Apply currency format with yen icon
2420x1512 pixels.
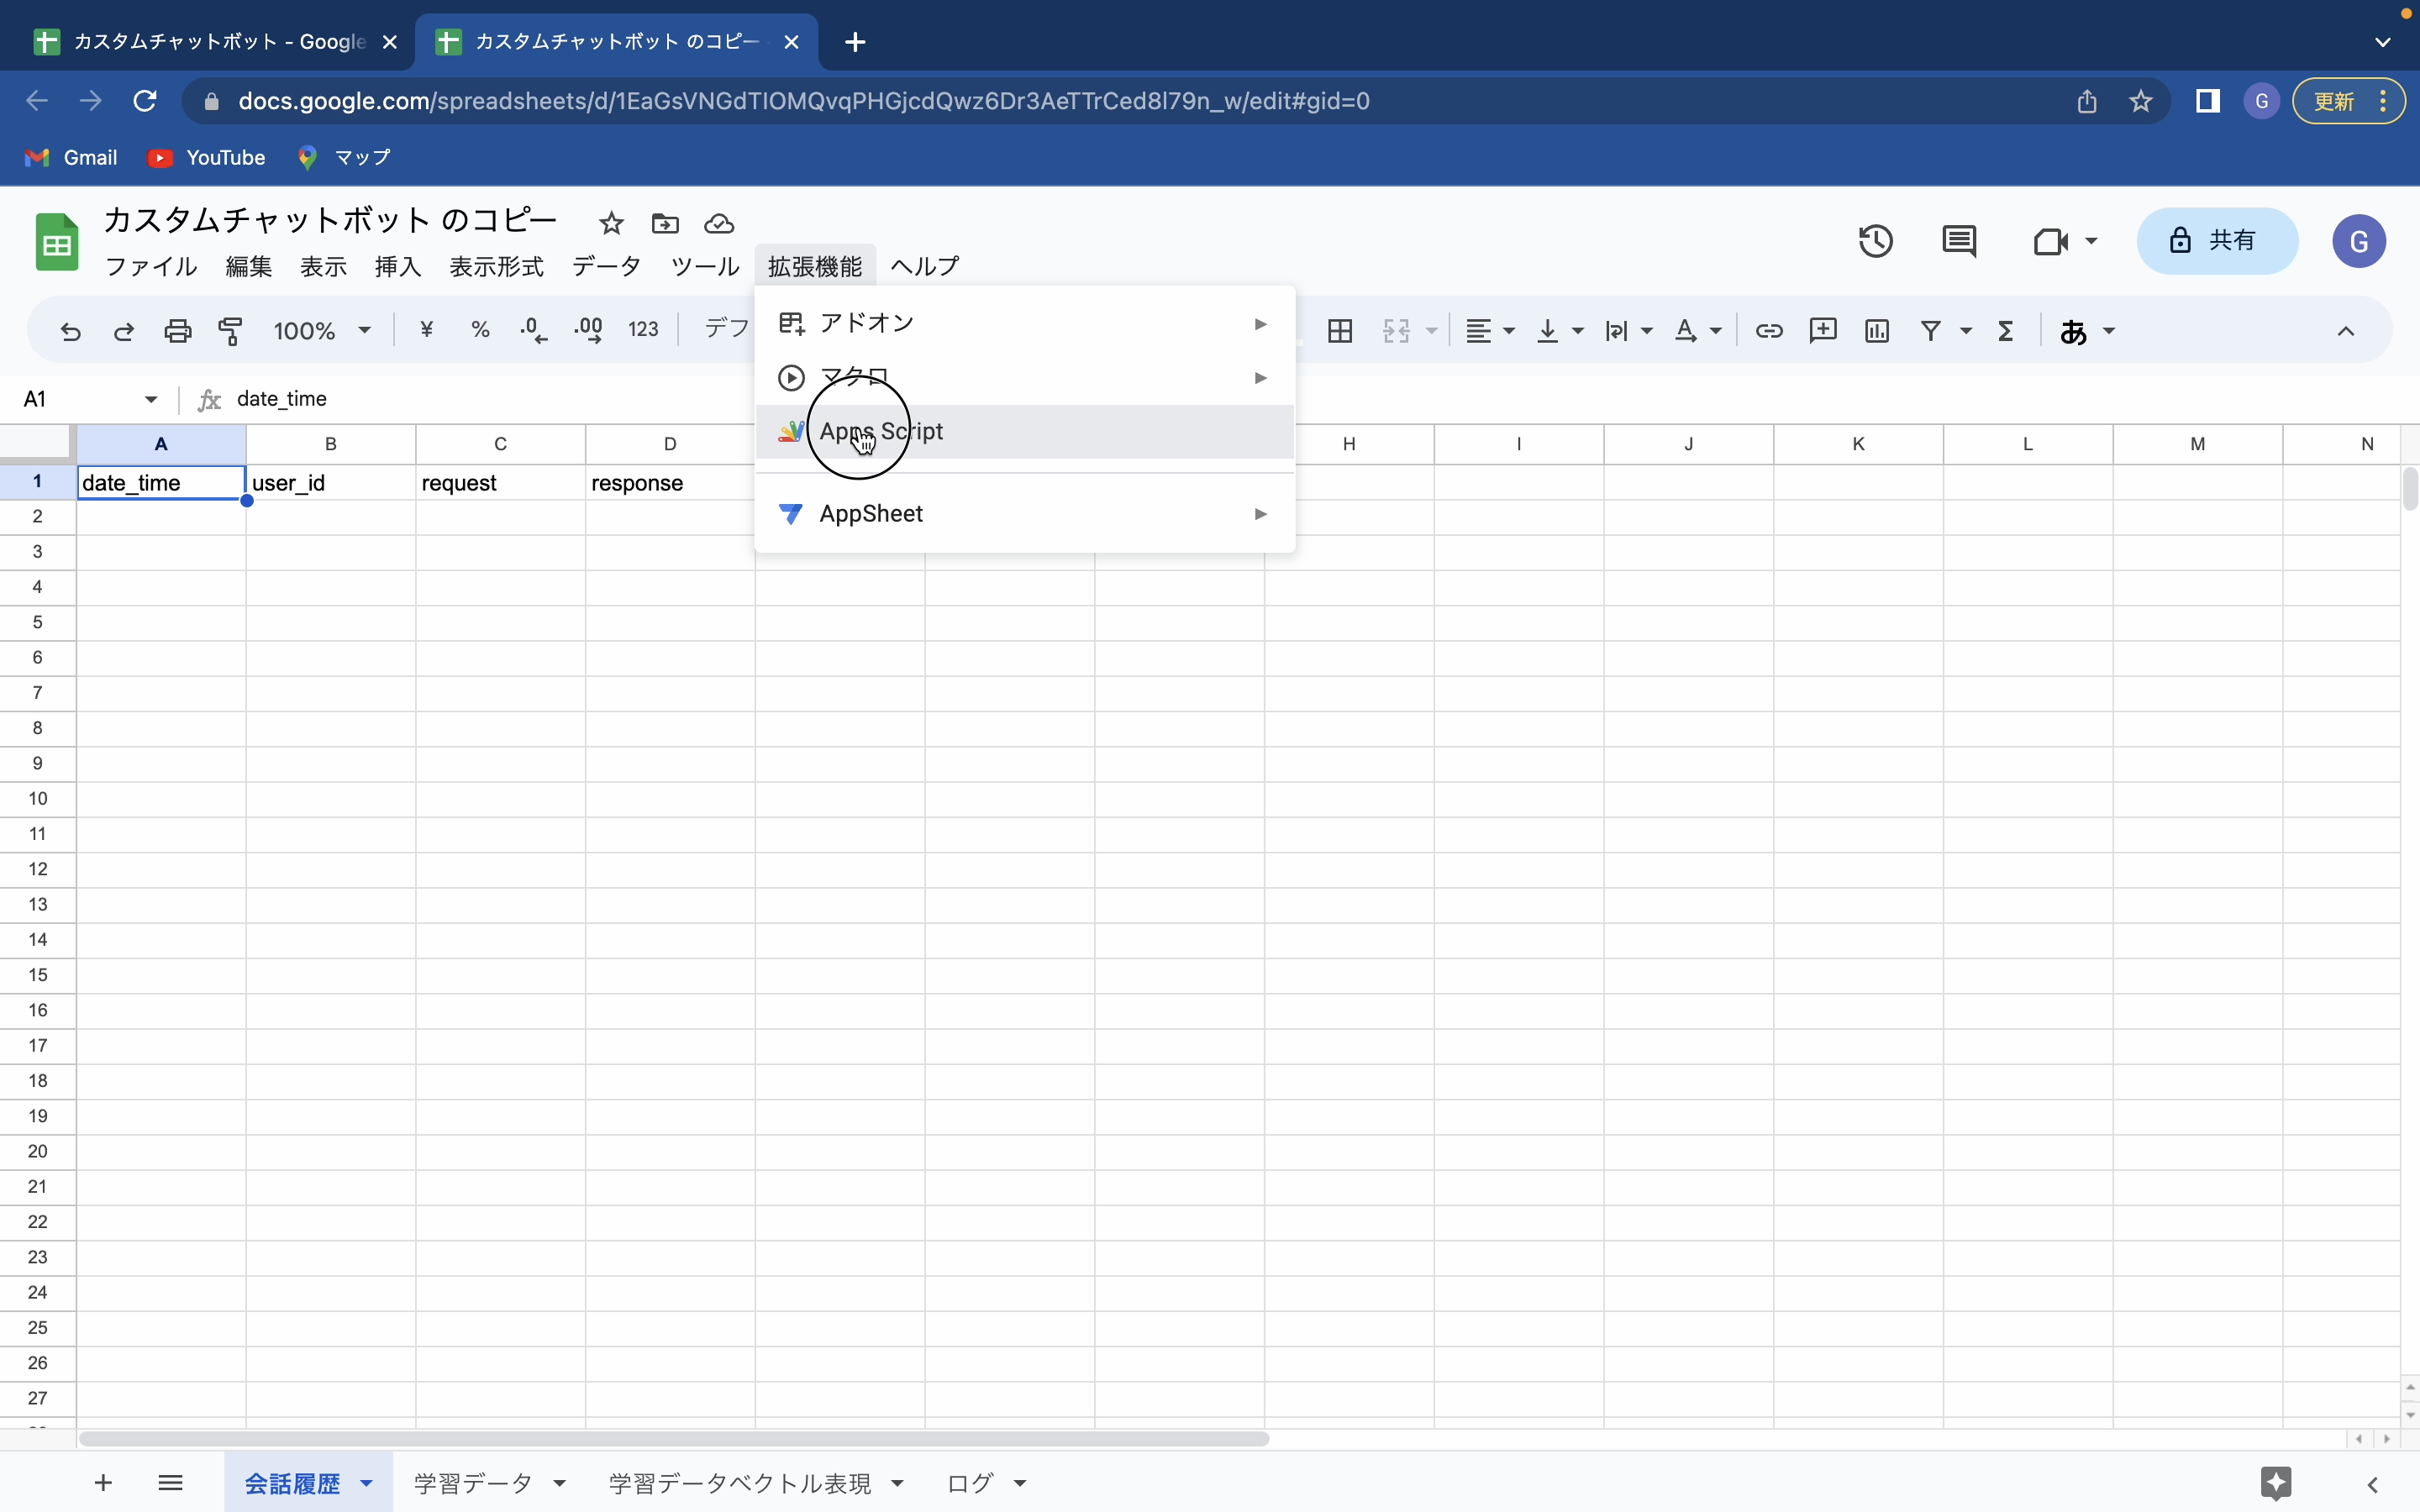tap(427, 330)
